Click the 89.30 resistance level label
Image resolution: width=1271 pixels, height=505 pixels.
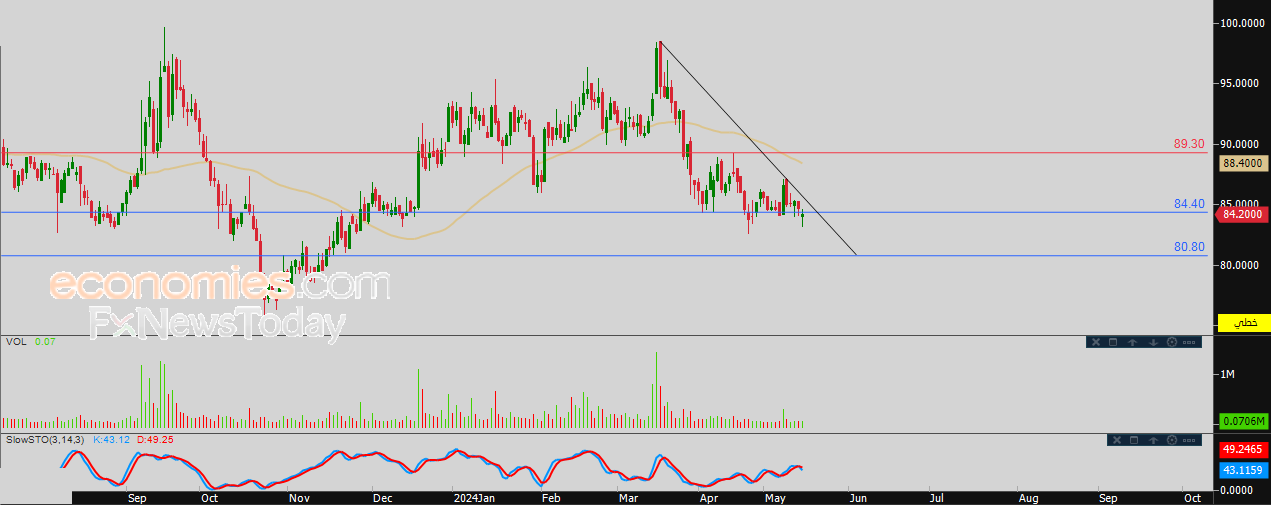coord(1188,145)
